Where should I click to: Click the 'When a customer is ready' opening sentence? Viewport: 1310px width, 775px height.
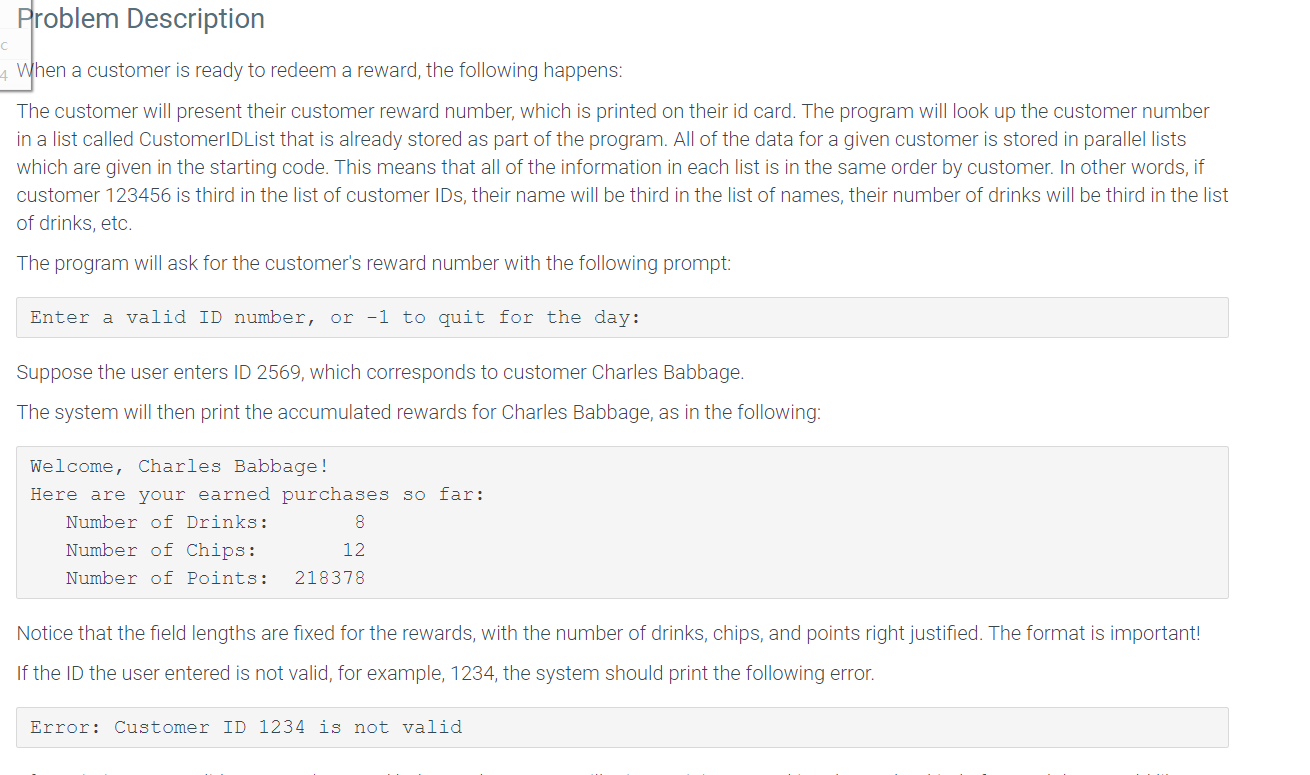coord(320,71)
